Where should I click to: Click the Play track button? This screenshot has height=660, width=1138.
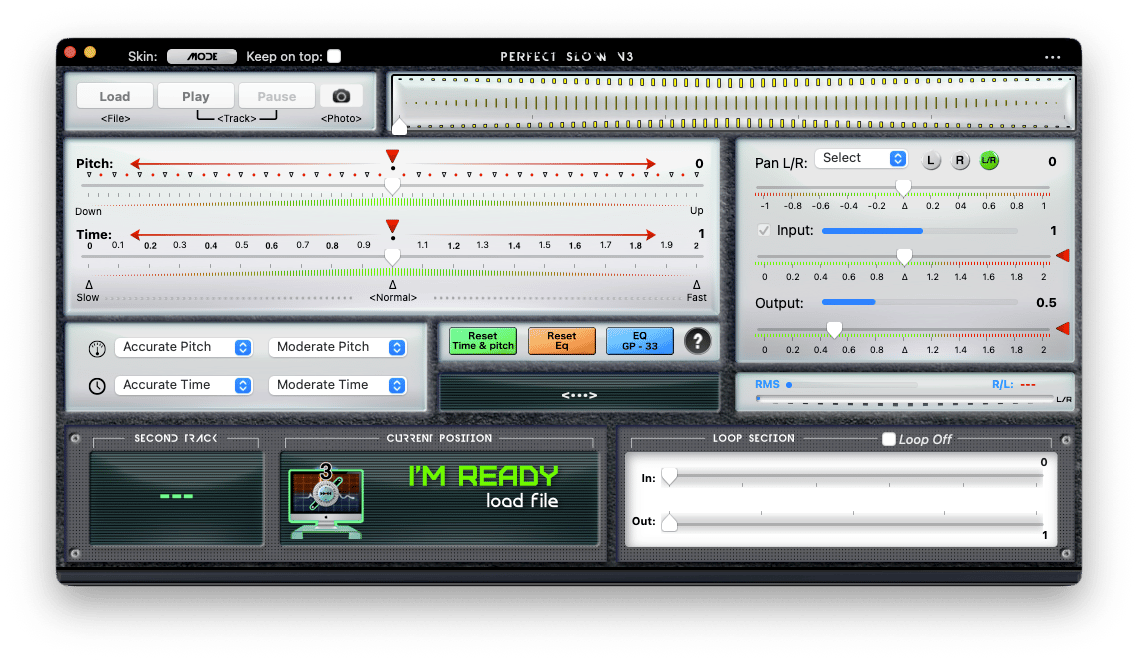(x=196, y=96)
